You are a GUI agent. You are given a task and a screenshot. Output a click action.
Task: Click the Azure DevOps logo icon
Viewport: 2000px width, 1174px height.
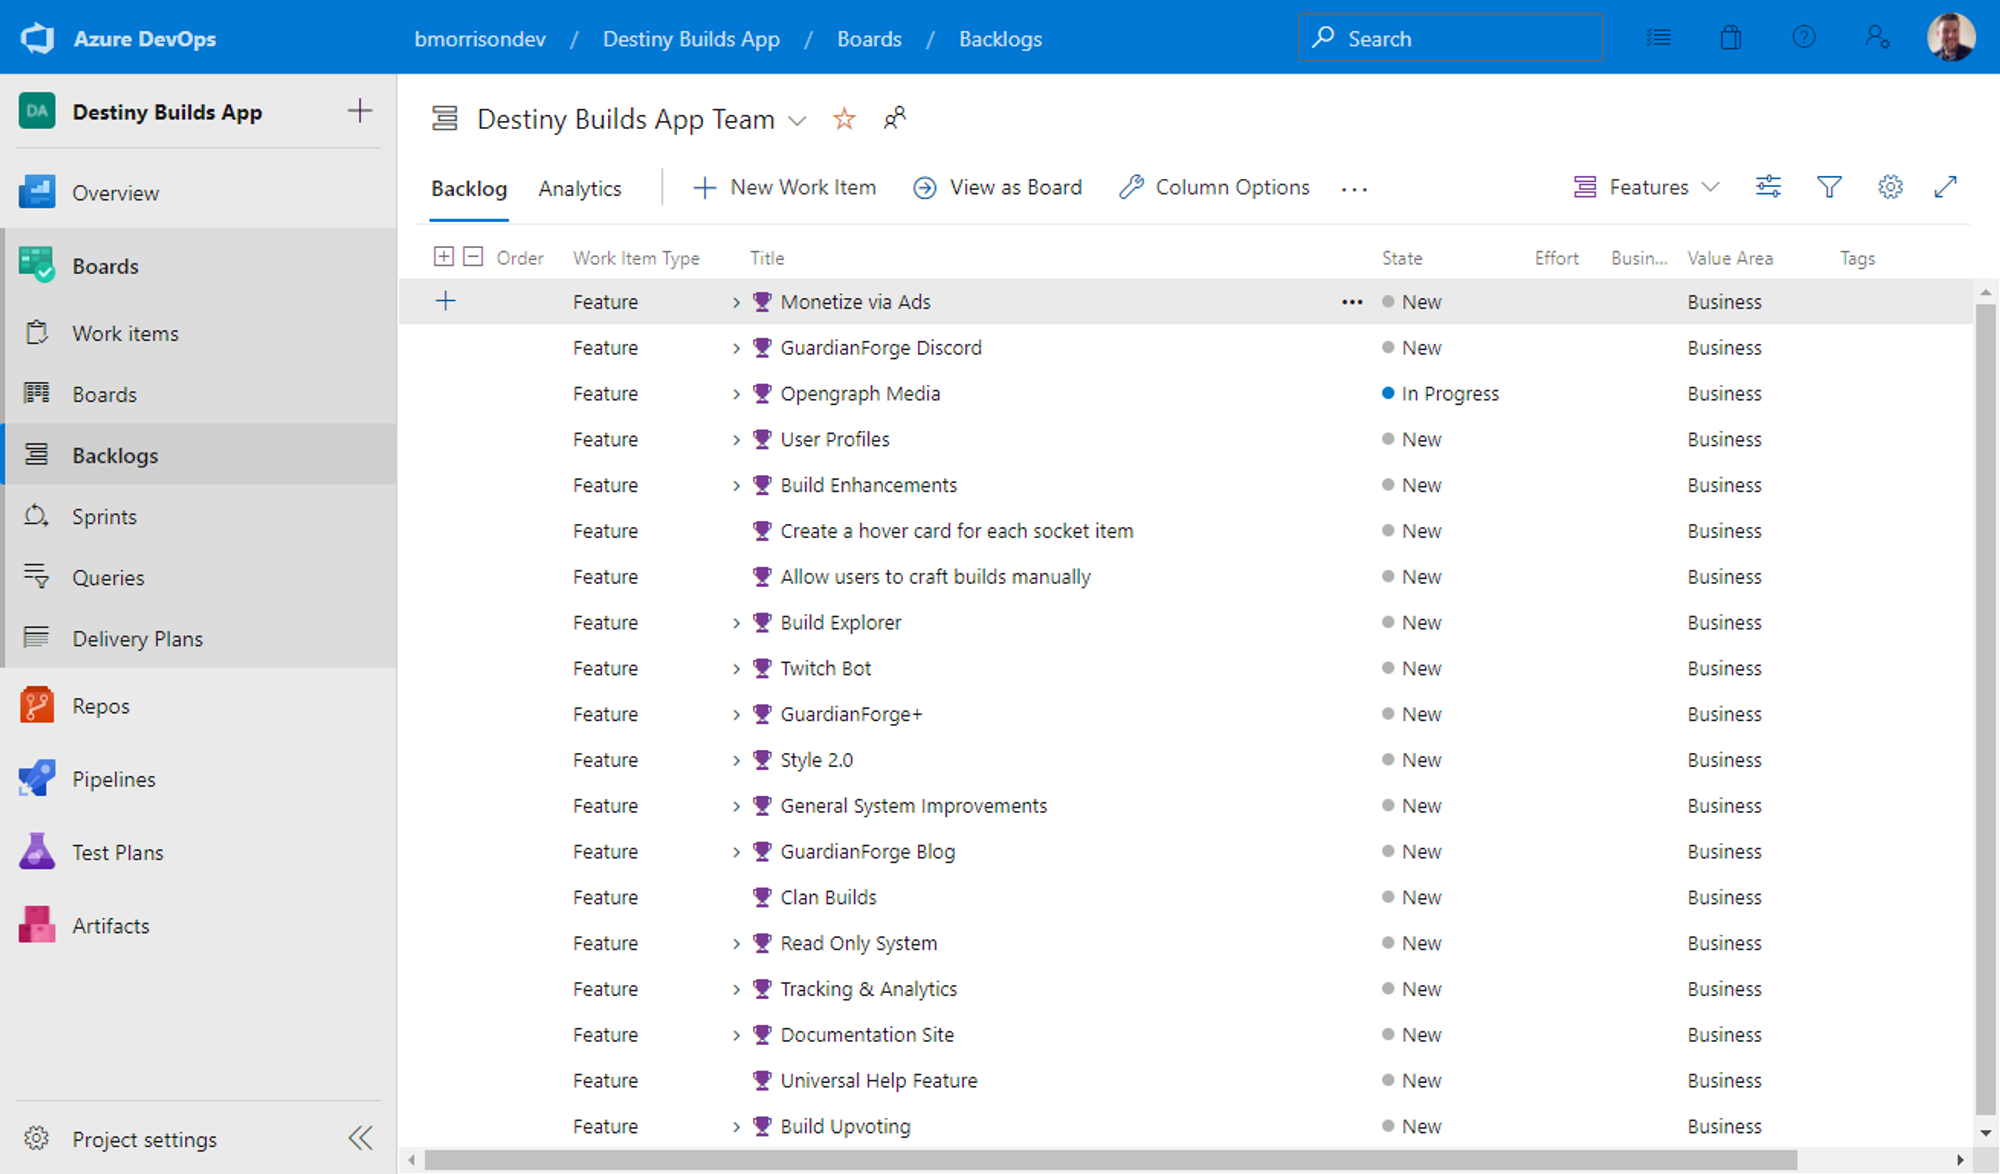[x=37, y=38]
